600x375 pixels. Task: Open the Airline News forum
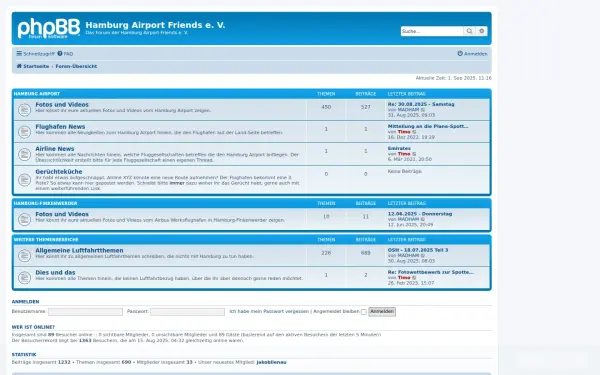pyautogui.click(x=55, y=149)
